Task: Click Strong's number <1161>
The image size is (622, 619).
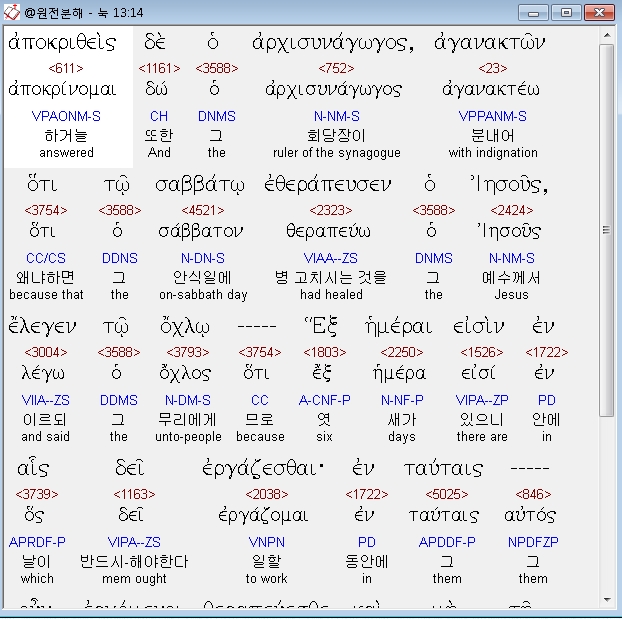Action: 159,68
